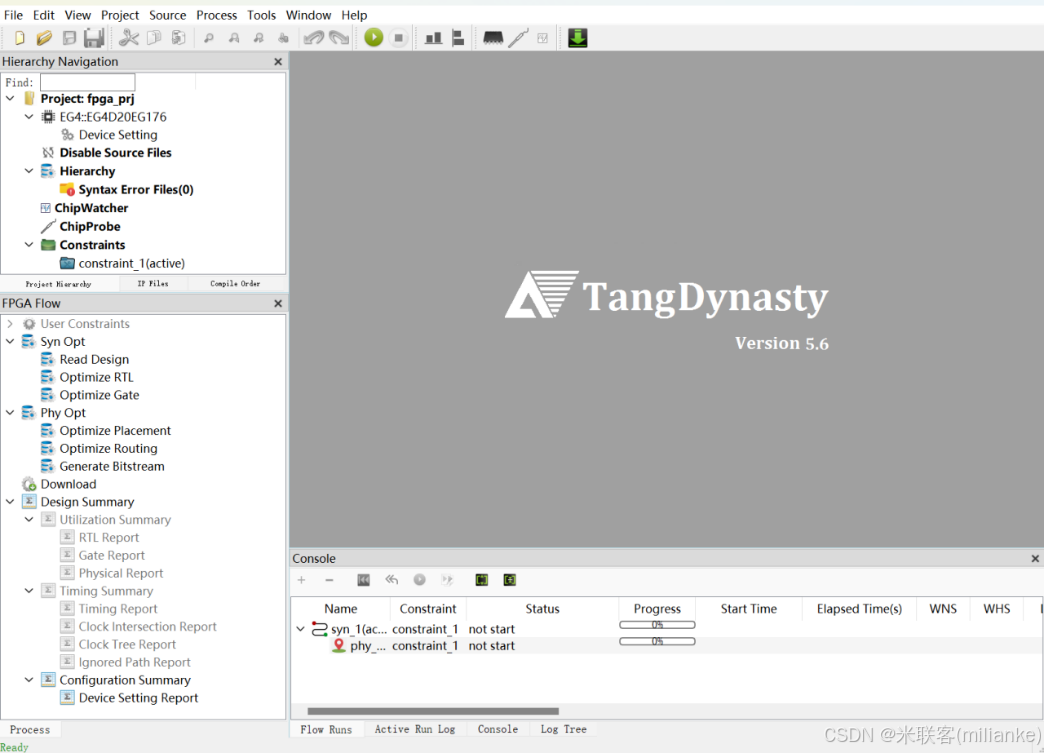The image size is (1045, 753).
Task: Click the round play icon in Console toolbar
Action: pos(419,580)
